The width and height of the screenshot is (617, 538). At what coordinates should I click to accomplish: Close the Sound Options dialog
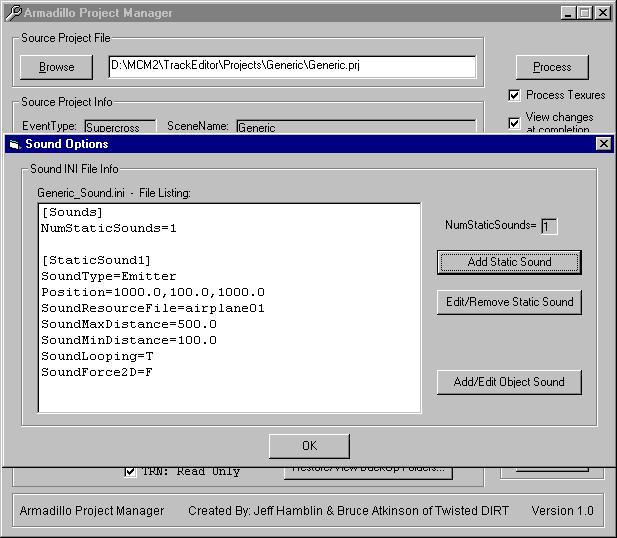[x=602, y=144]
